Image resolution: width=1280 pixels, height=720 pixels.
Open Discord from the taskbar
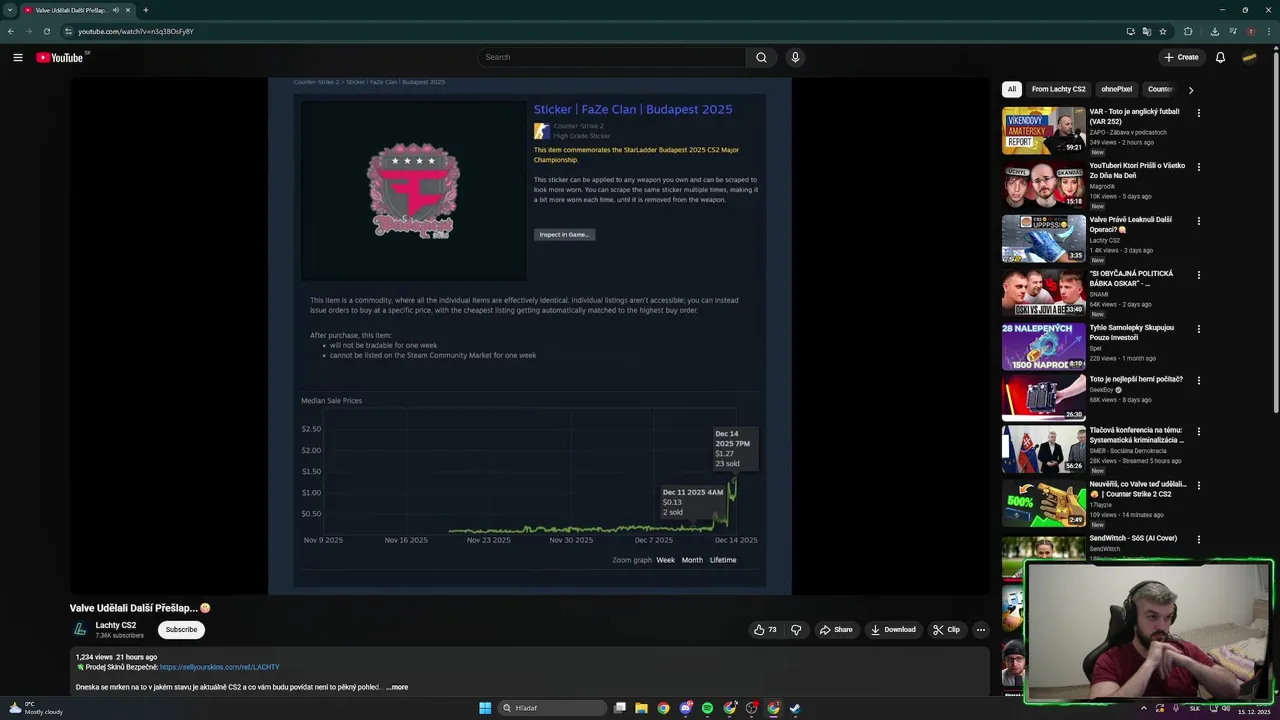point(686,708)
